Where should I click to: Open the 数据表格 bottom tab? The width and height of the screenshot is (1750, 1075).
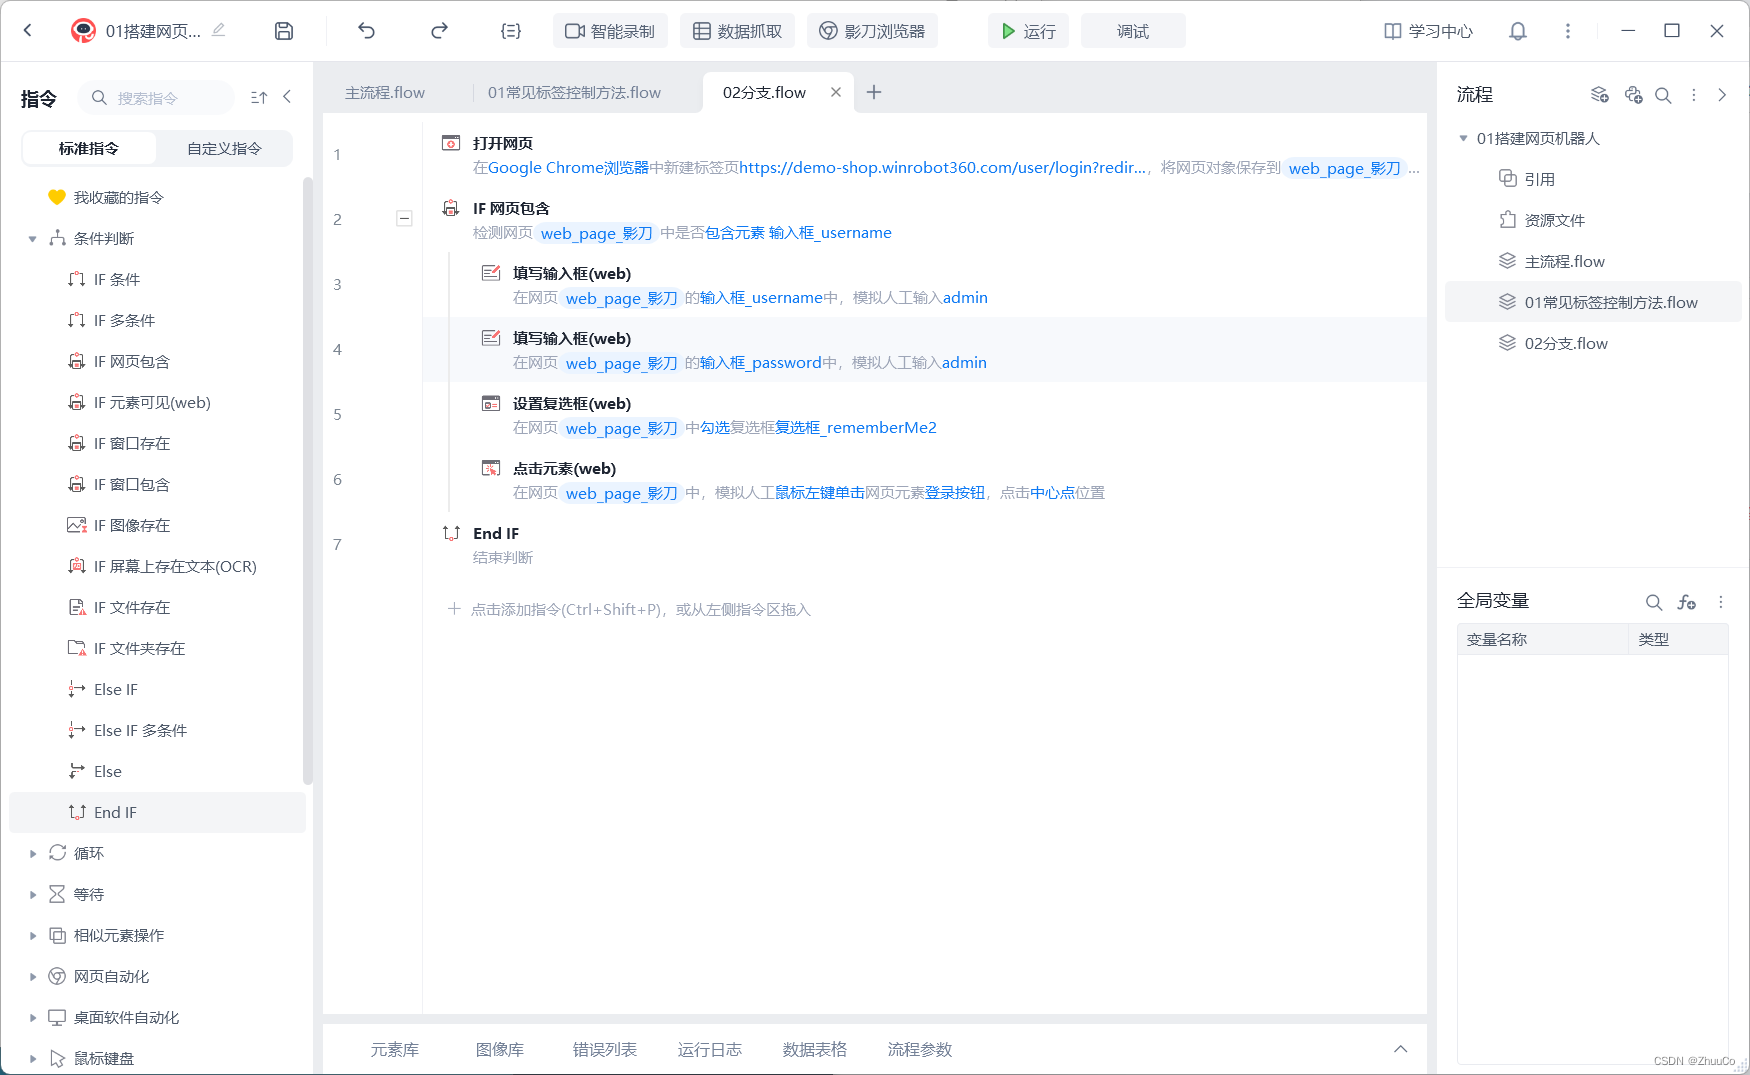point(815,1049)
